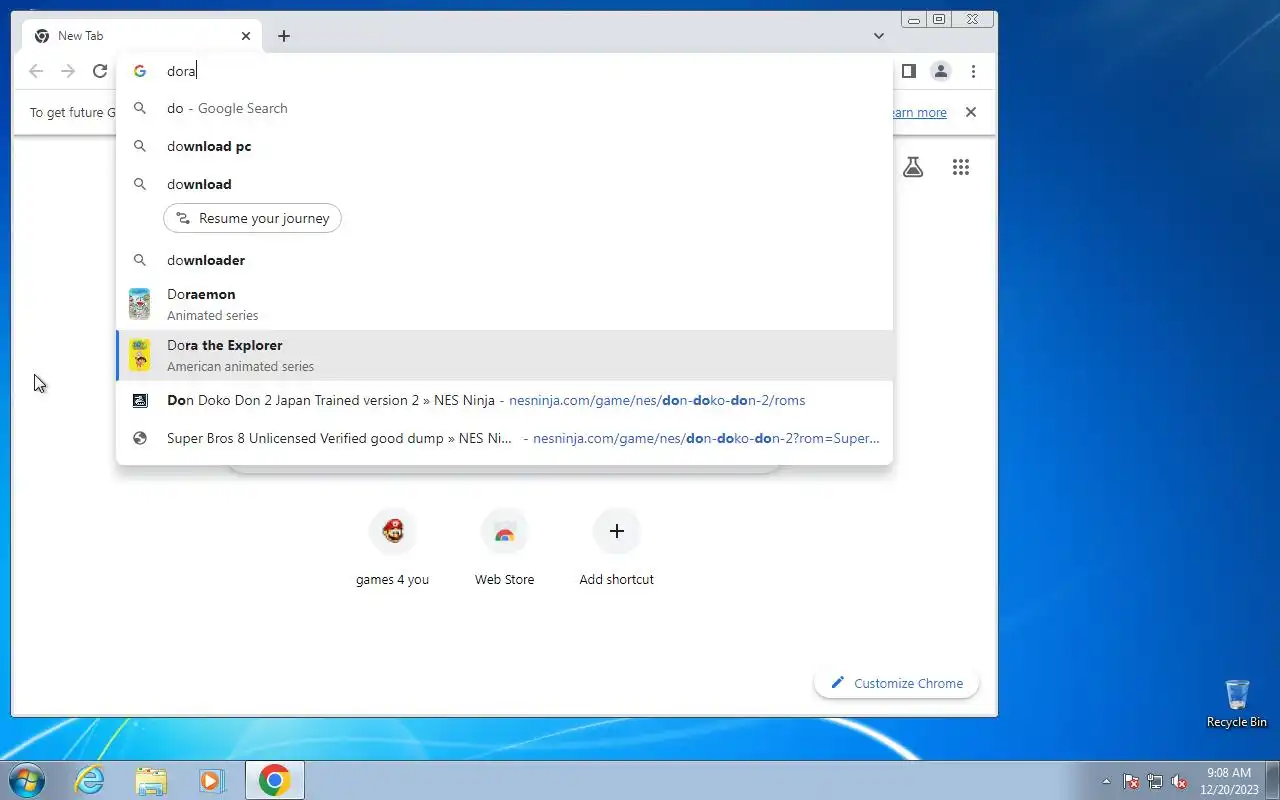Choose the 'do - Google Search' suggestion

click(504, 108)
